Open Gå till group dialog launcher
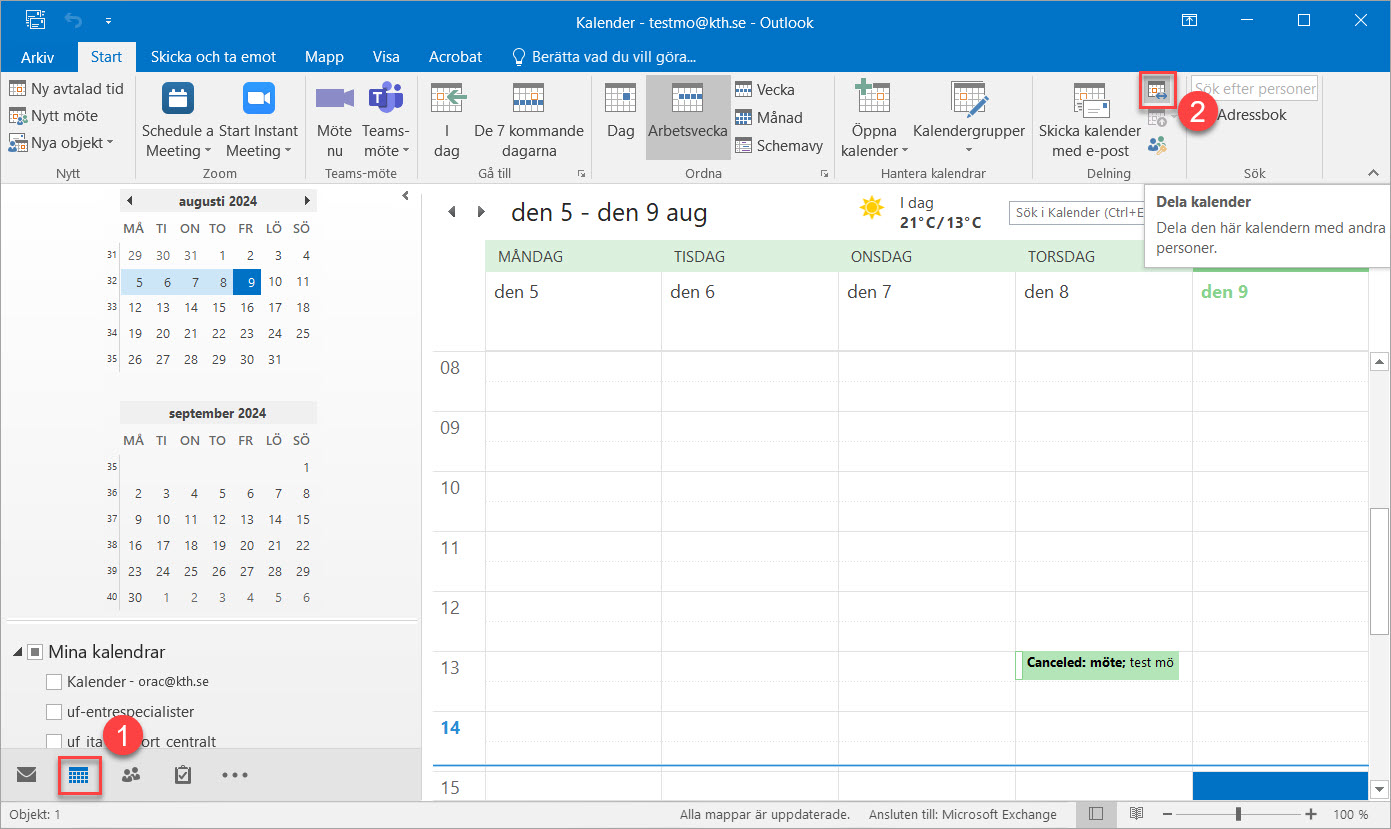Screen dimensions: 1391x829 click(x=581, y=174)
